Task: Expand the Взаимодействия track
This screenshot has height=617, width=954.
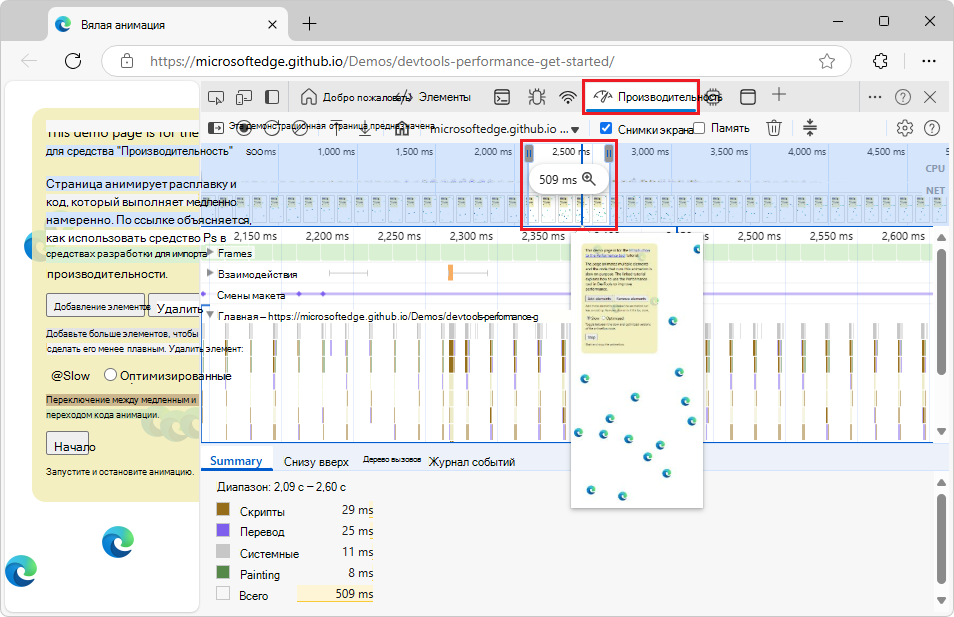Action: 210,273
